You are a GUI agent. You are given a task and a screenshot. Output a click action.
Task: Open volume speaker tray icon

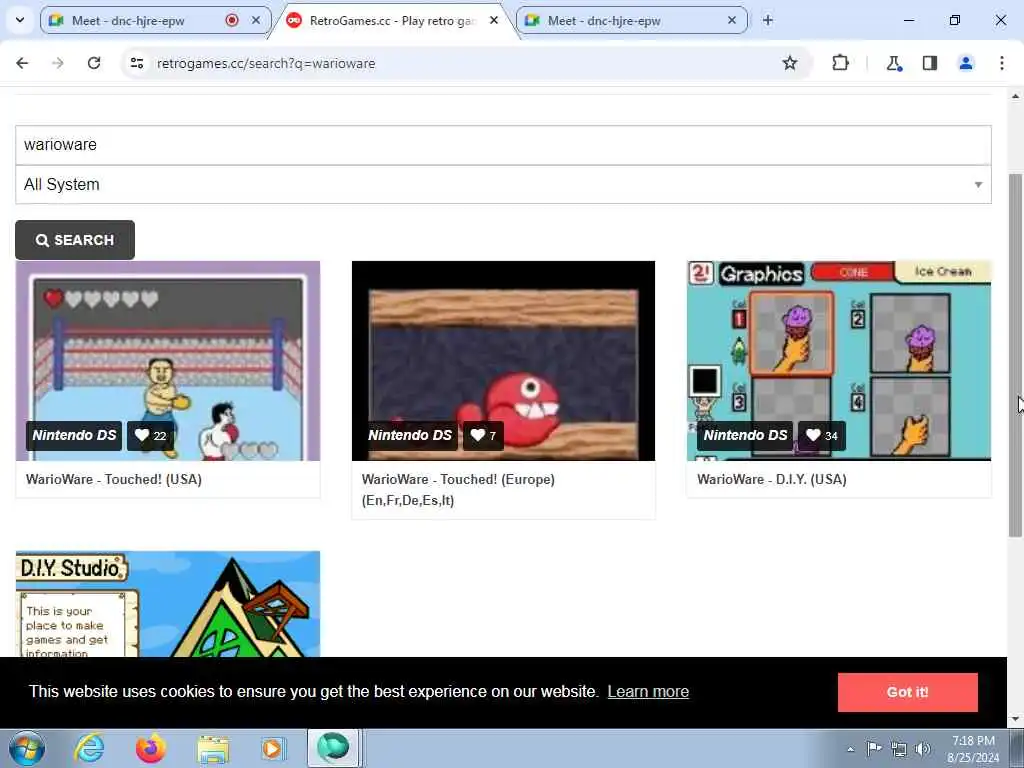tap(923, 749)
